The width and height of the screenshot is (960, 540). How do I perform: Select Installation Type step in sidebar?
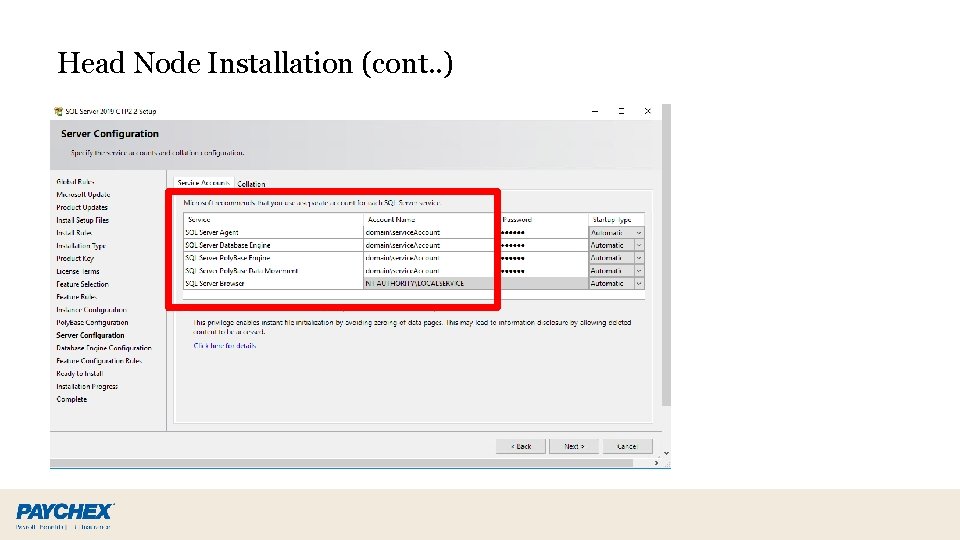point(81,246)
